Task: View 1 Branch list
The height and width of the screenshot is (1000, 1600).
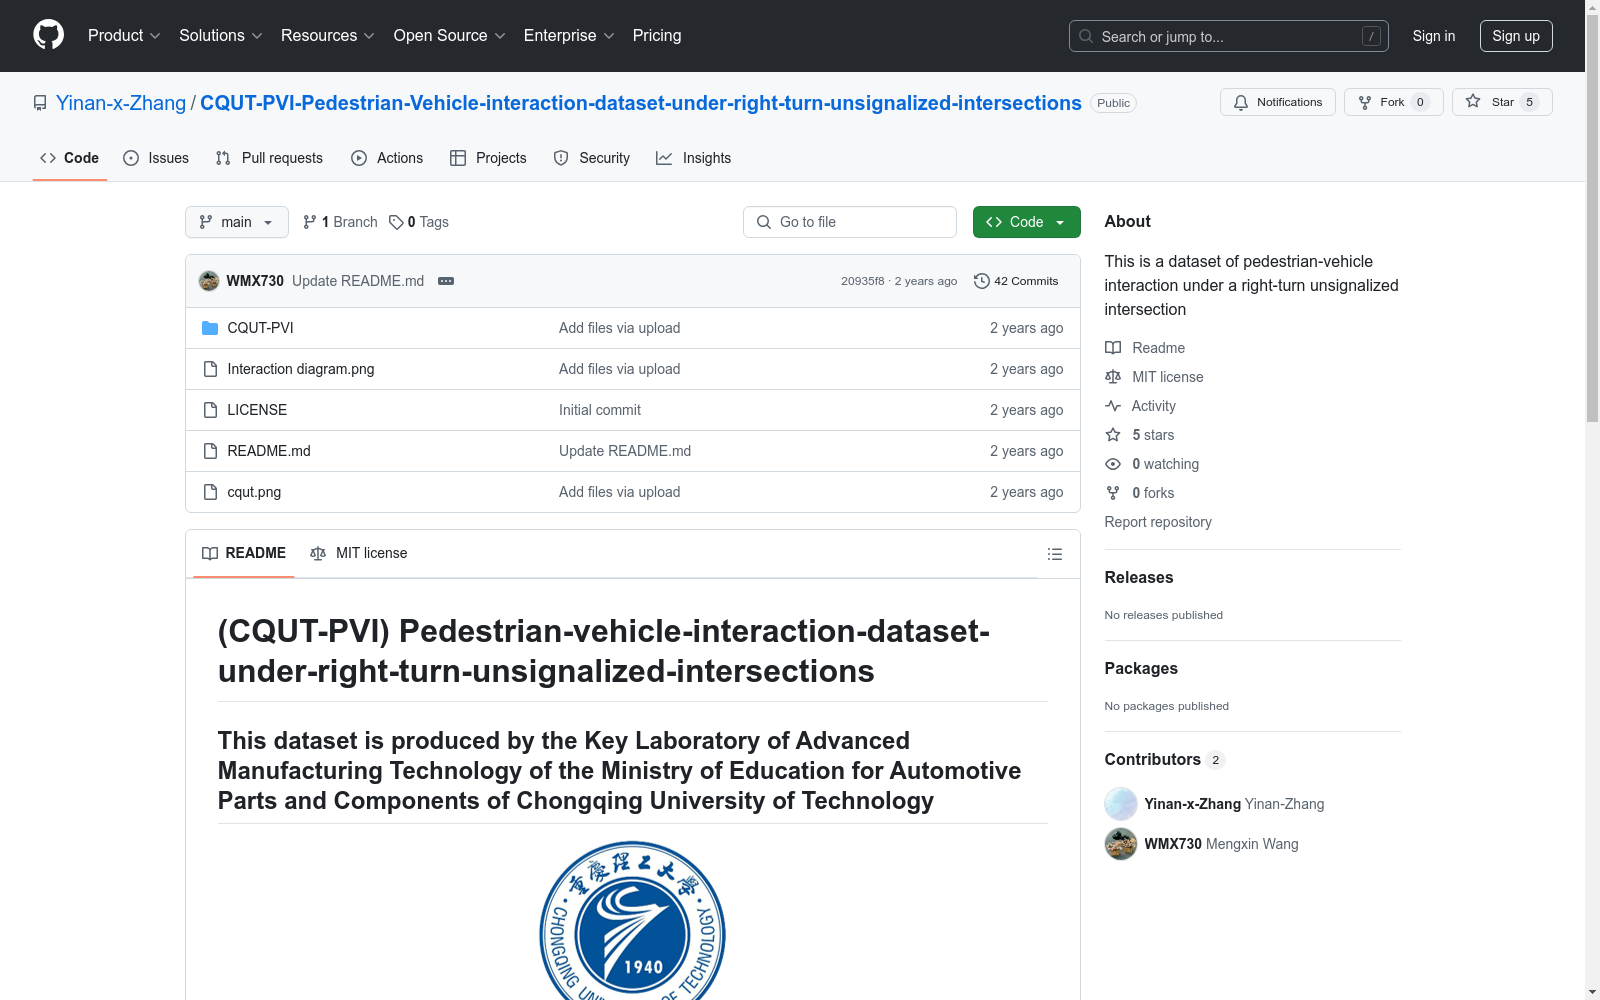Action: [x=340, y=222]
